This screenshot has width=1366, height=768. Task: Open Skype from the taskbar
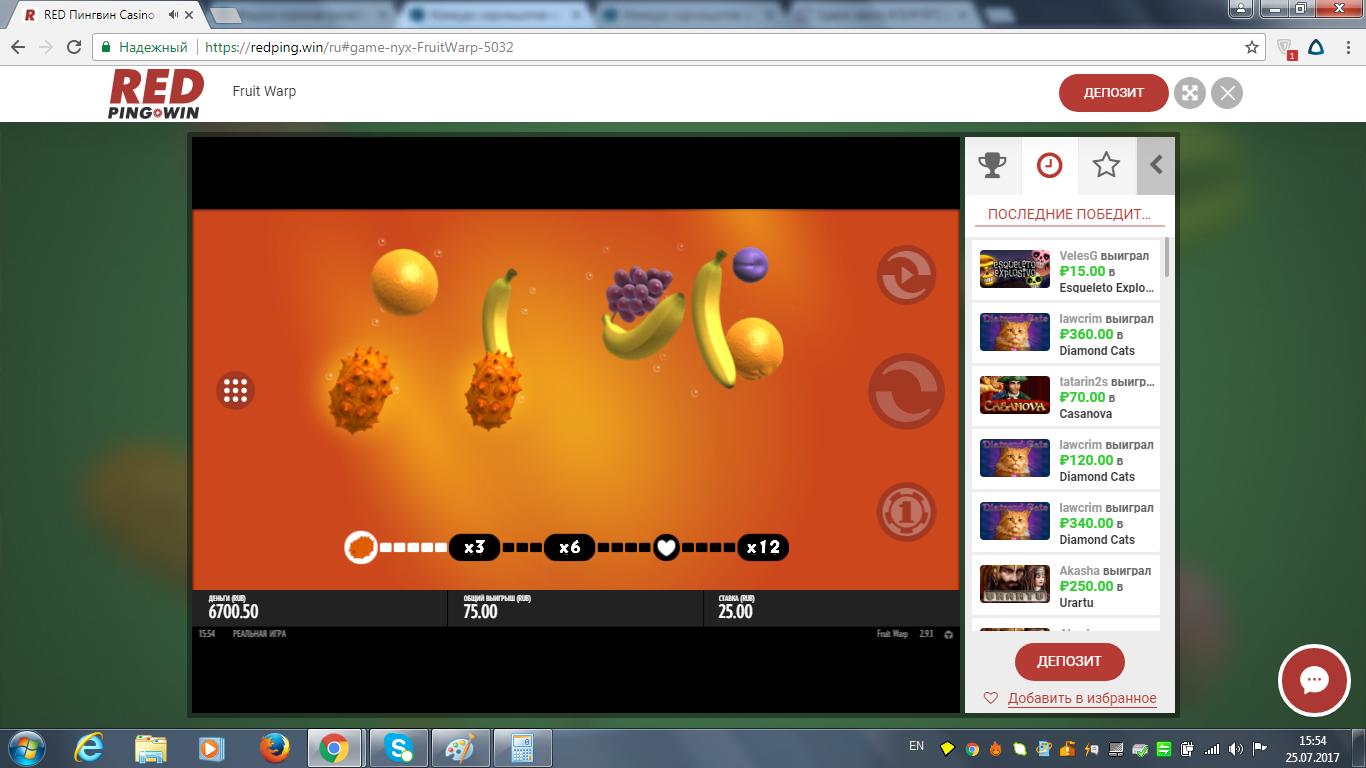(x=399, y=748)
